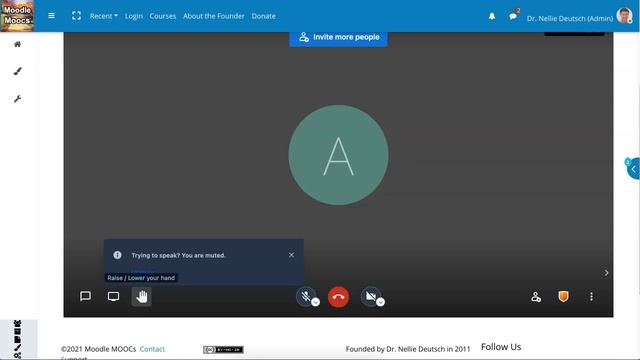Go to the Login page
Viewport: 640px width, 360px height.
pyautogui.click(x=134, y=16)
